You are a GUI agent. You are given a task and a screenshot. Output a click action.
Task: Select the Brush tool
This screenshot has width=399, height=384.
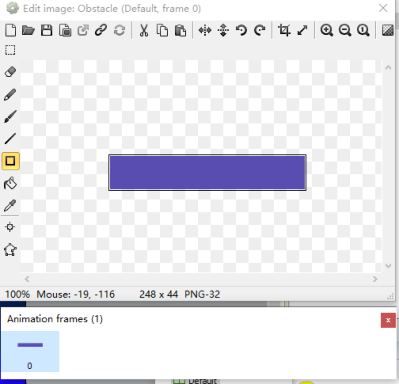coord(10,117)
